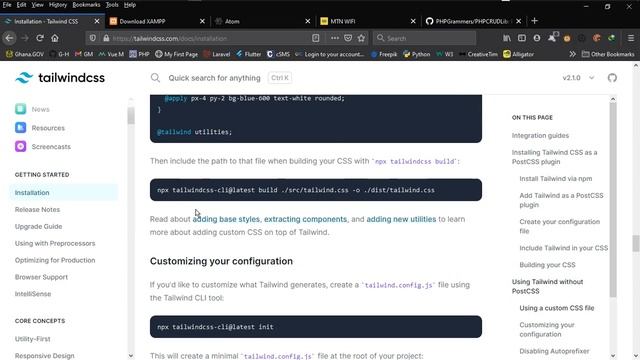This screenshot has width=640, height=360.
Task: Bookmark this page with star icon
Action: click(x=361, y=38)
